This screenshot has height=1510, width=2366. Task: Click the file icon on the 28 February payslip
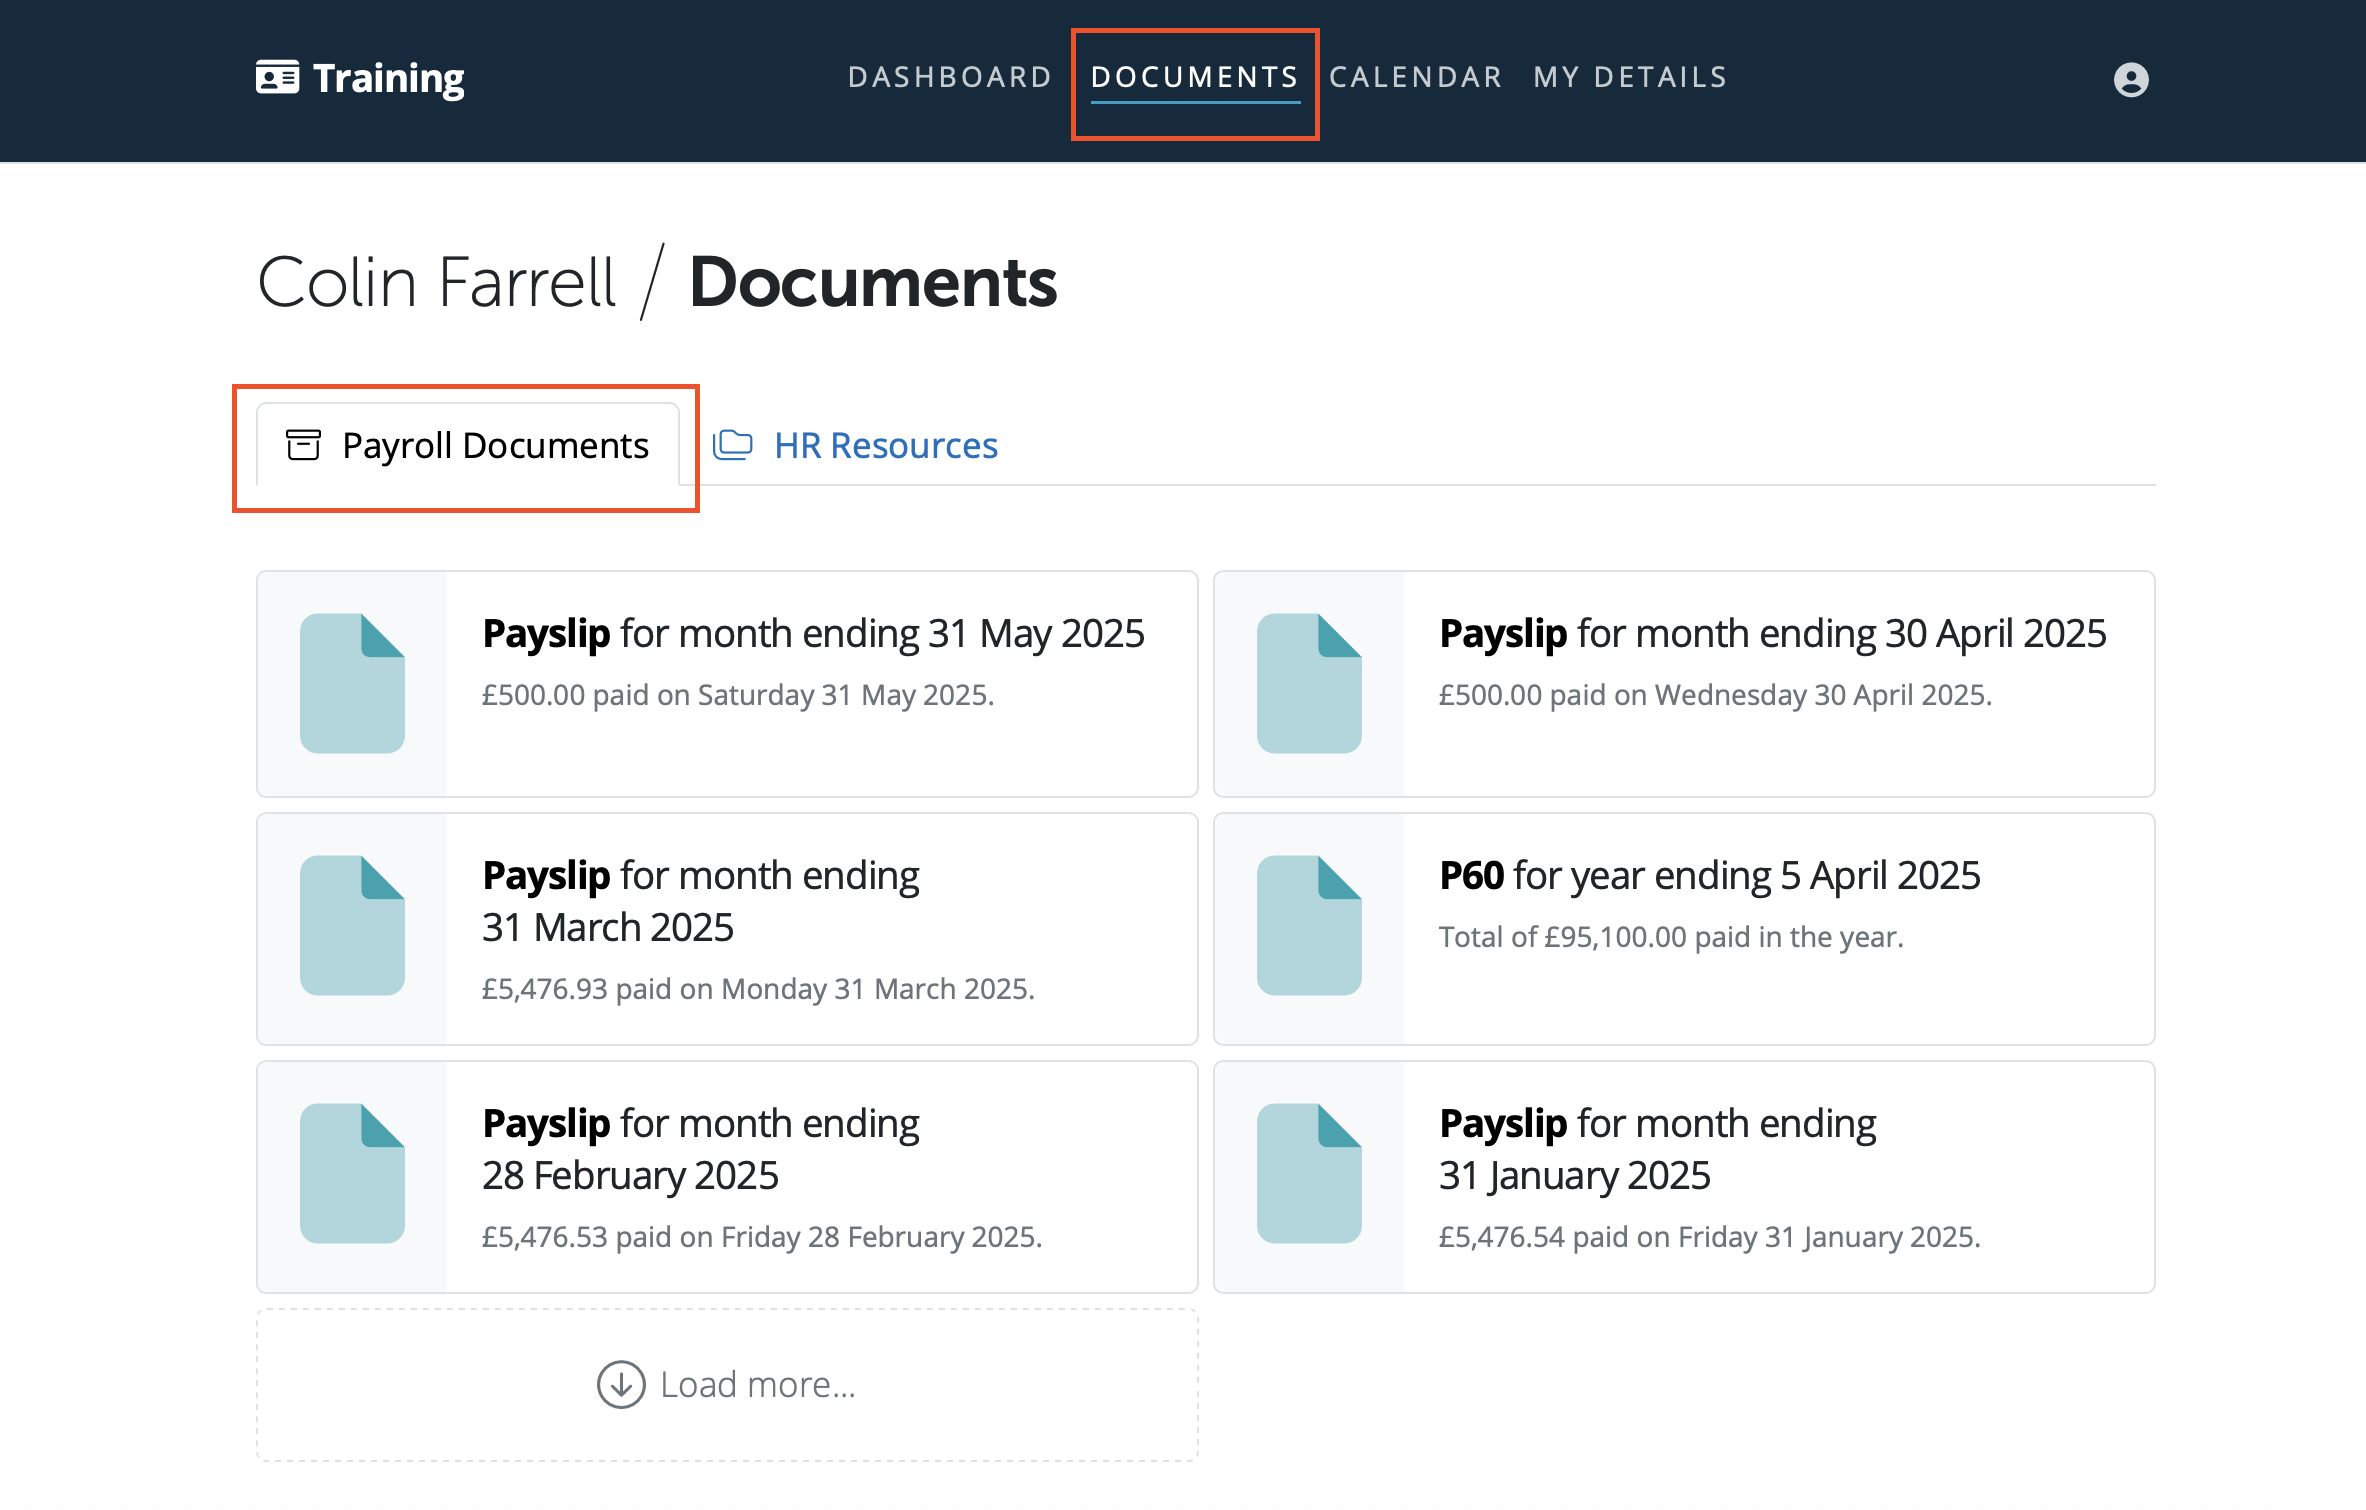[352, 1172]
